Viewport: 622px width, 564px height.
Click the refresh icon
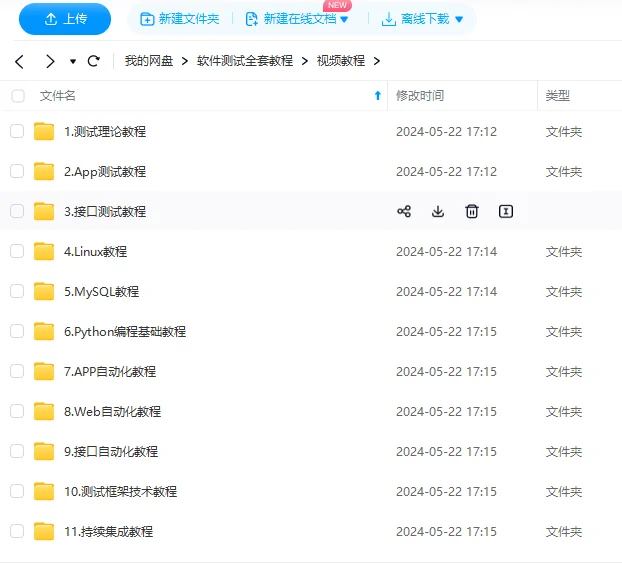click(94, 61)
